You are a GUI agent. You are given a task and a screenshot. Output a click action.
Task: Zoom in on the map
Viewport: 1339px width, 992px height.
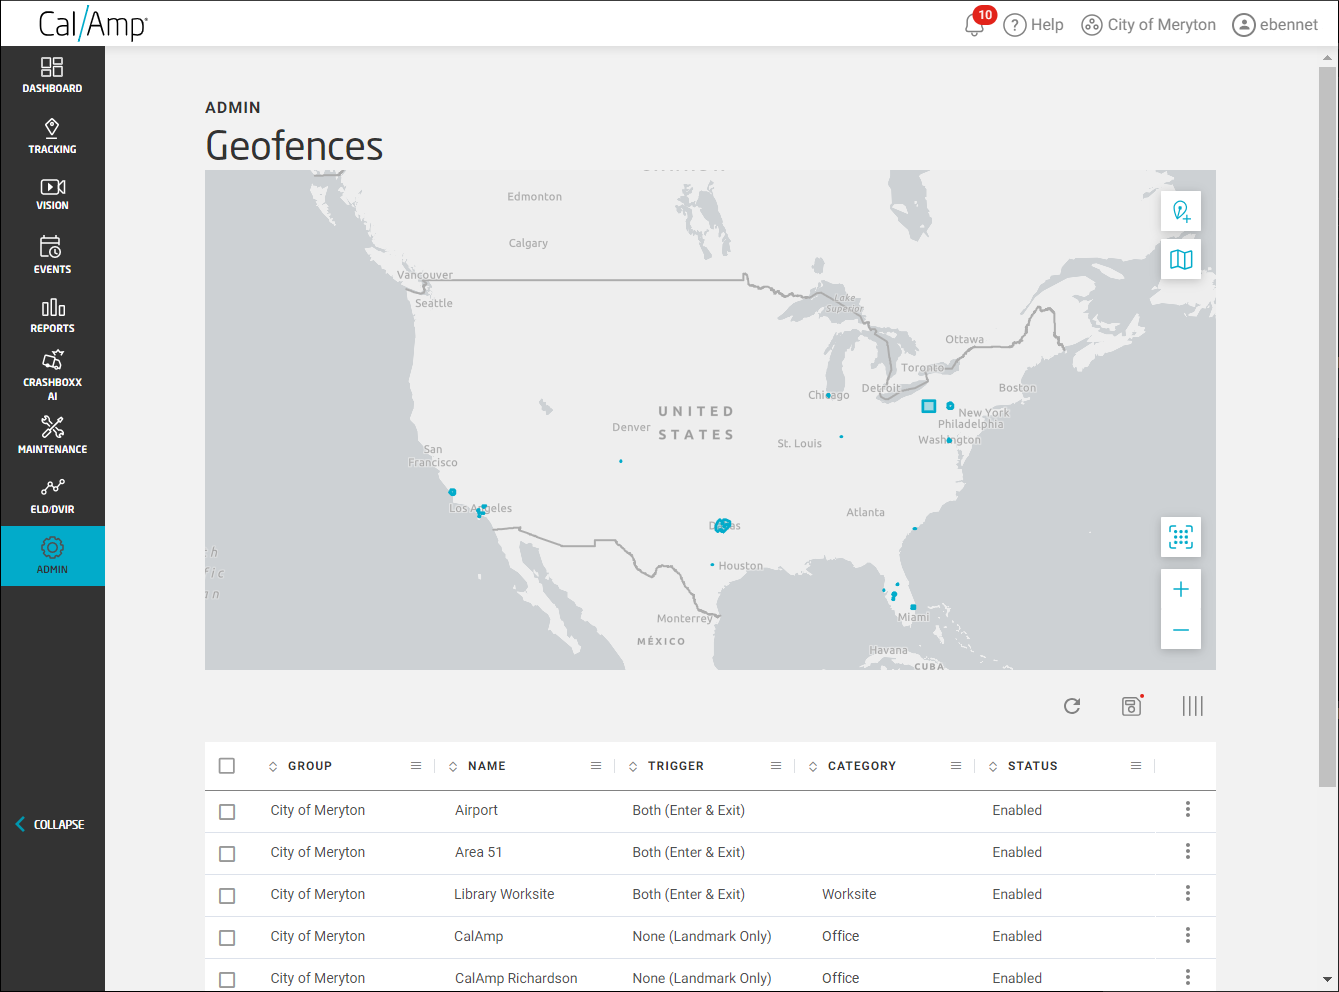pyautogui.click(x=1181, y=589)
